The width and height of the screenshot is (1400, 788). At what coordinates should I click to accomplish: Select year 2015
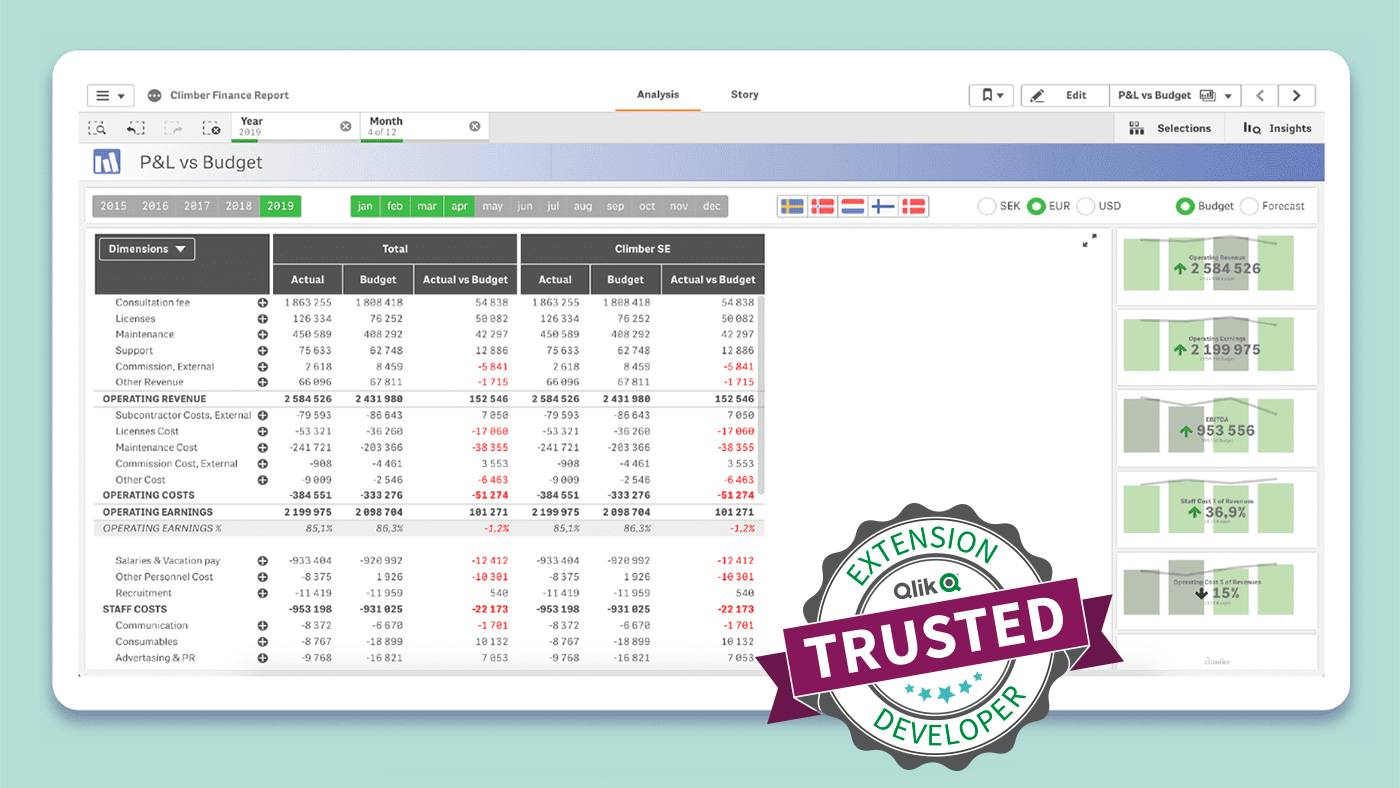coord(114,207)
